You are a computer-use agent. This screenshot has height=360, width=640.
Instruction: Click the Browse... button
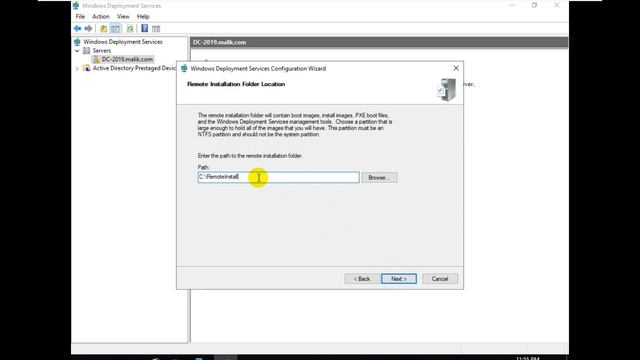pyautogui.click(x=379, y=178)
